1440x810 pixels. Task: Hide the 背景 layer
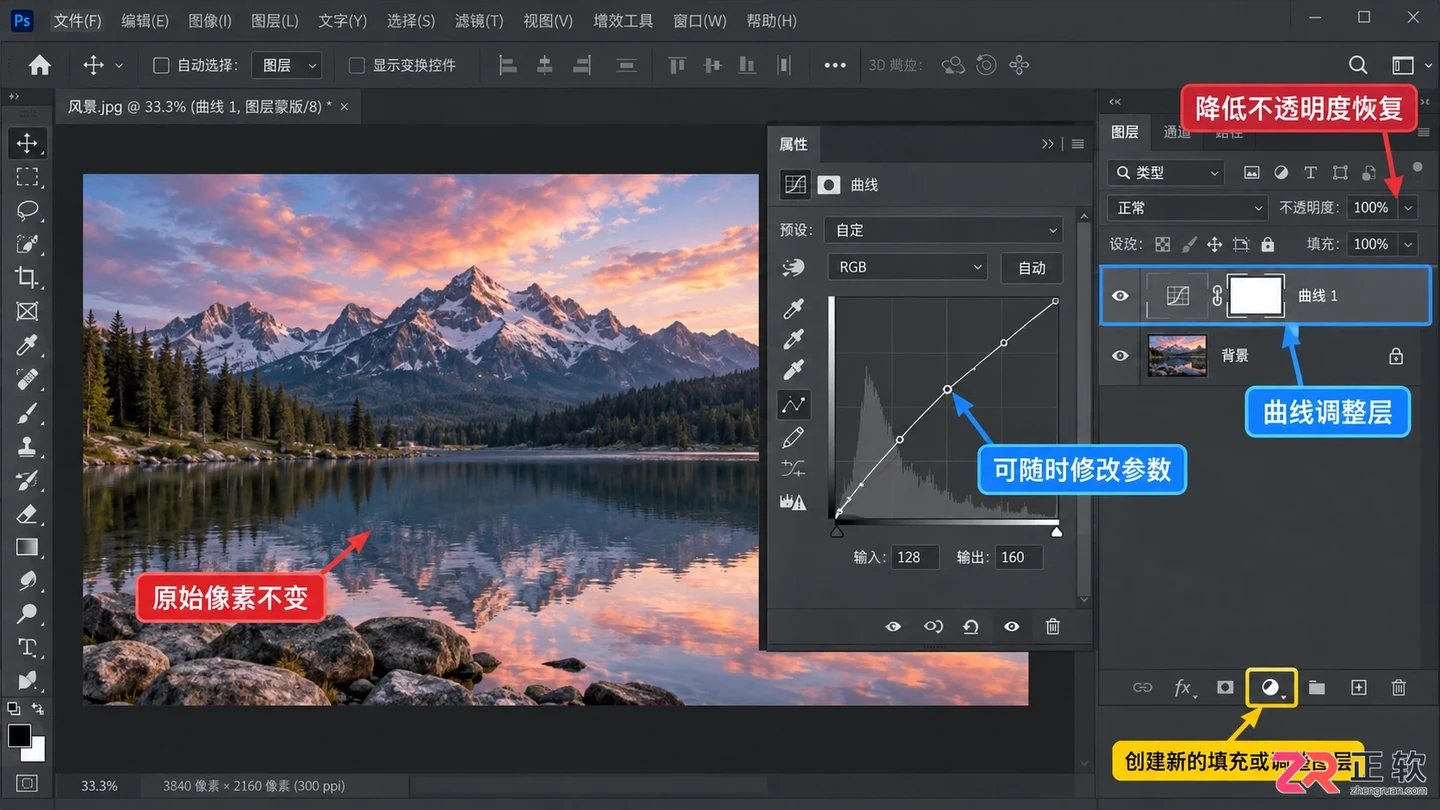[1120, 356]
